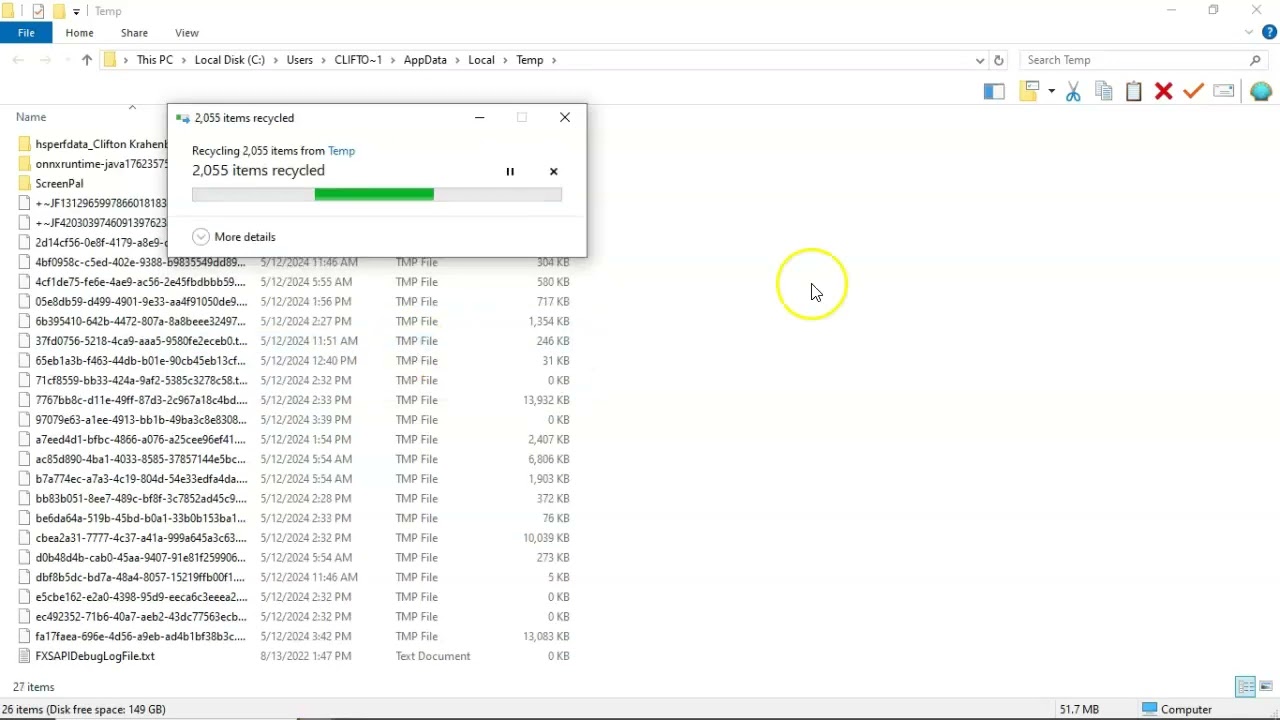The image size is (1280, 720).
Task: Click Users in the address breadcrumb
Action: (300, 60)
